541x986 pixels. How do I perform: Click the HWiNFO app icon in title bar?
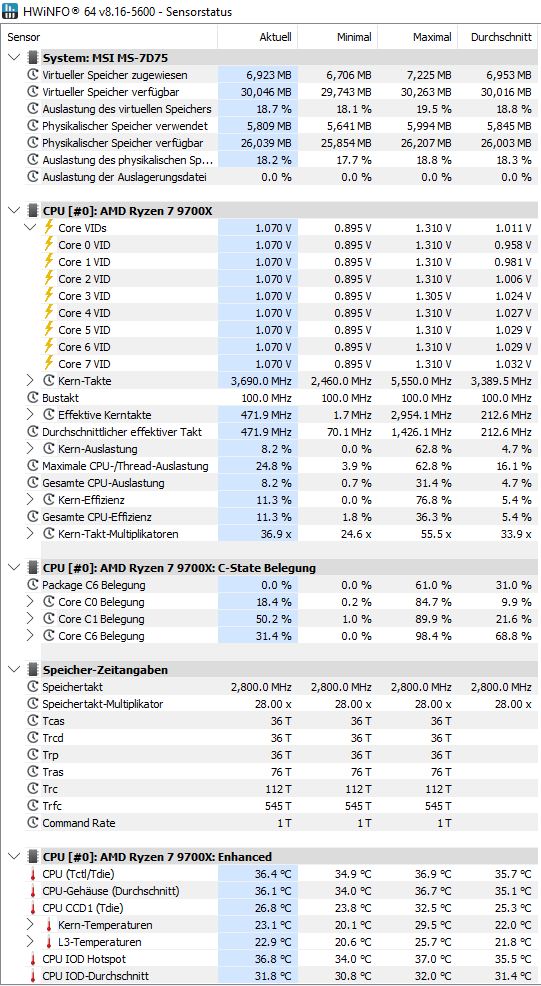[x=11, y=11]
